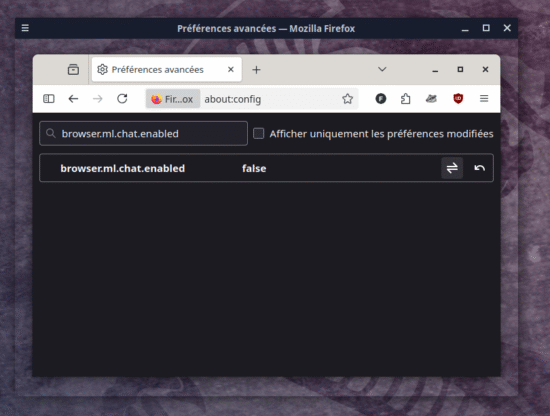Click the about:config address text
The height and width of the screenshot is (416, 550).
[233, 99]
